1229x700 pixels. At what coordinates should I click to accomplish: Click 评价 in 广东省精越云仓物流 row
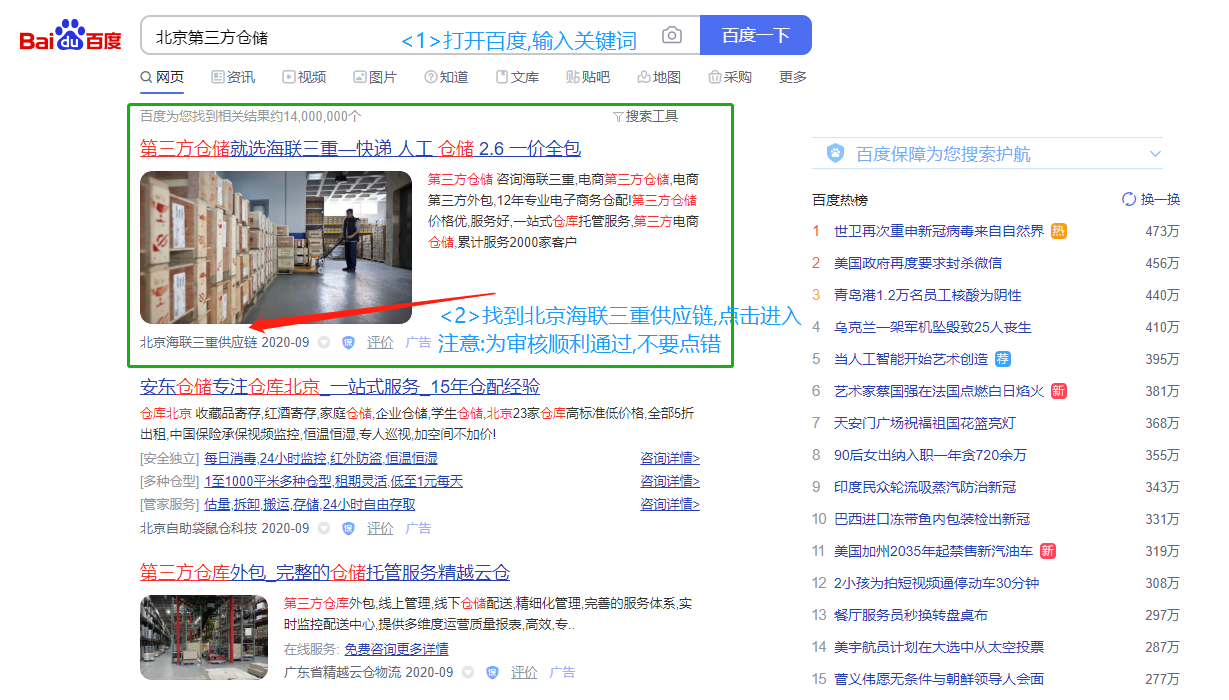pos(524,672)
